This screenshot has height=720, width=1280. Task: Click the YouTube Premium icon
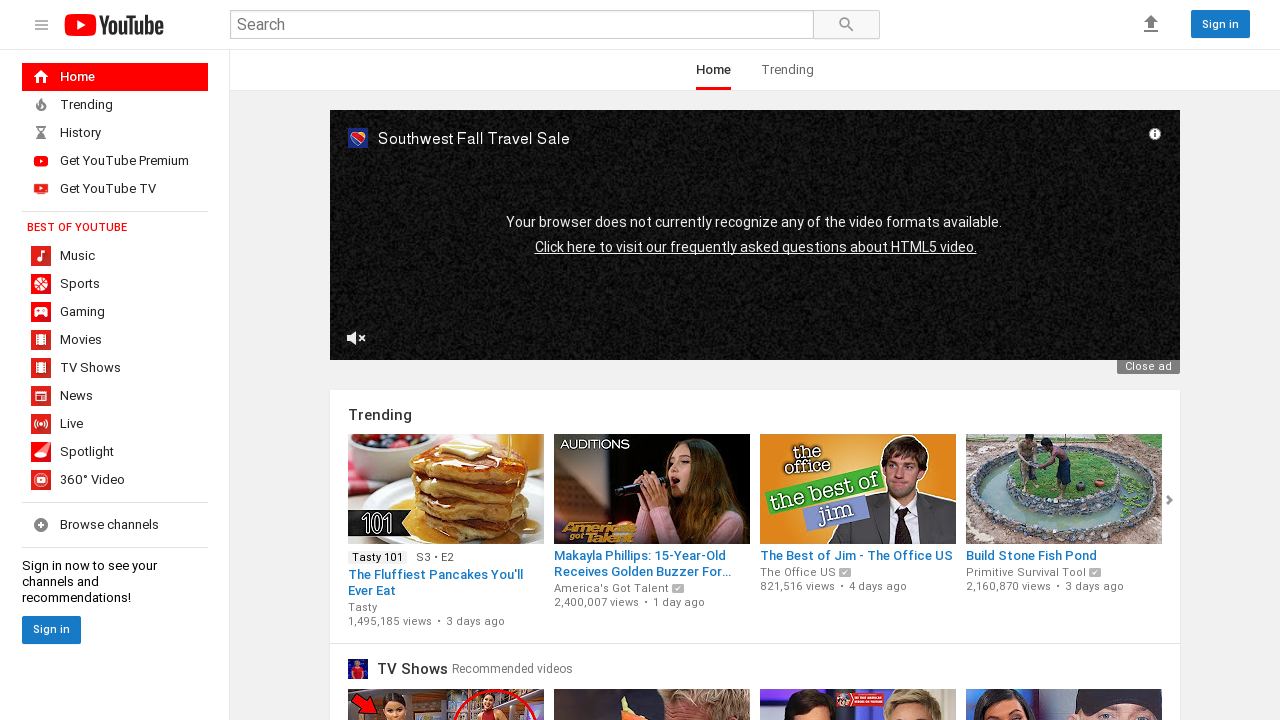click(x=41, y=161)
